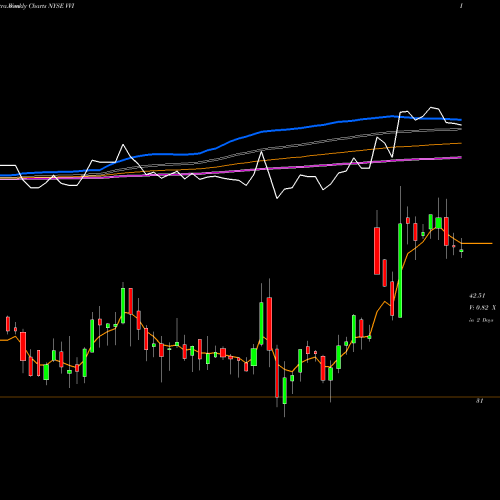Click the last small green candle
500x500 pixels.
461,250
